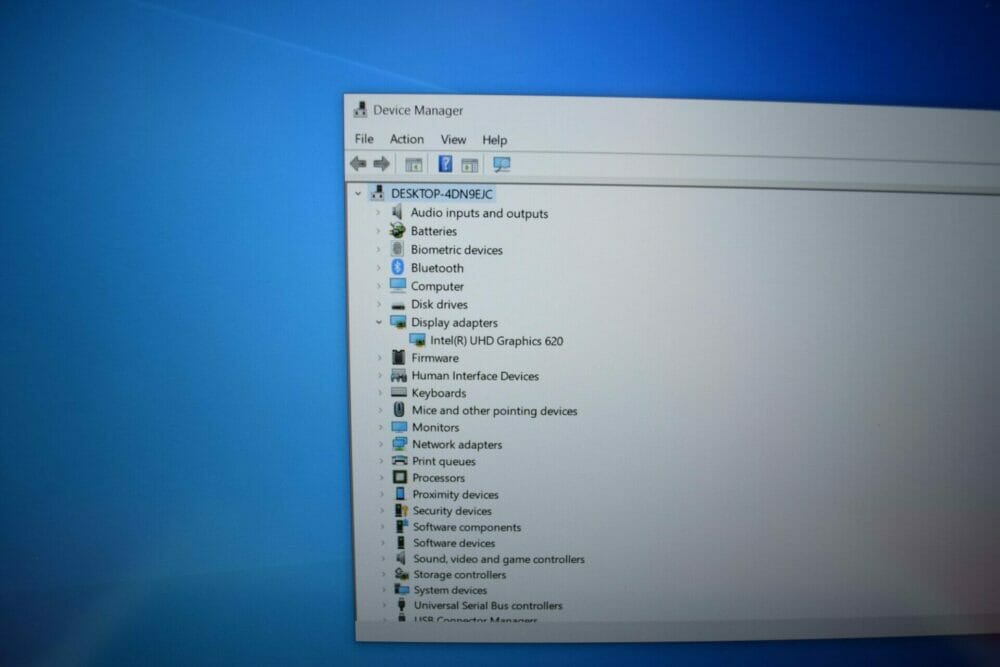Click the blue Help question mark icon
1000x667 pixels.
pyautogui.click(x=445, y=165)
